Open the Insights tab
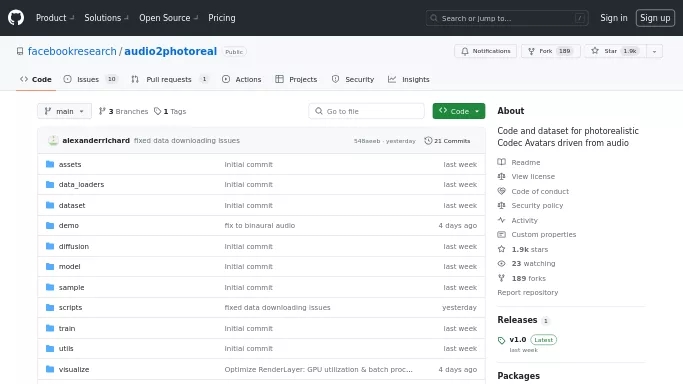 (x=409, y=79)
